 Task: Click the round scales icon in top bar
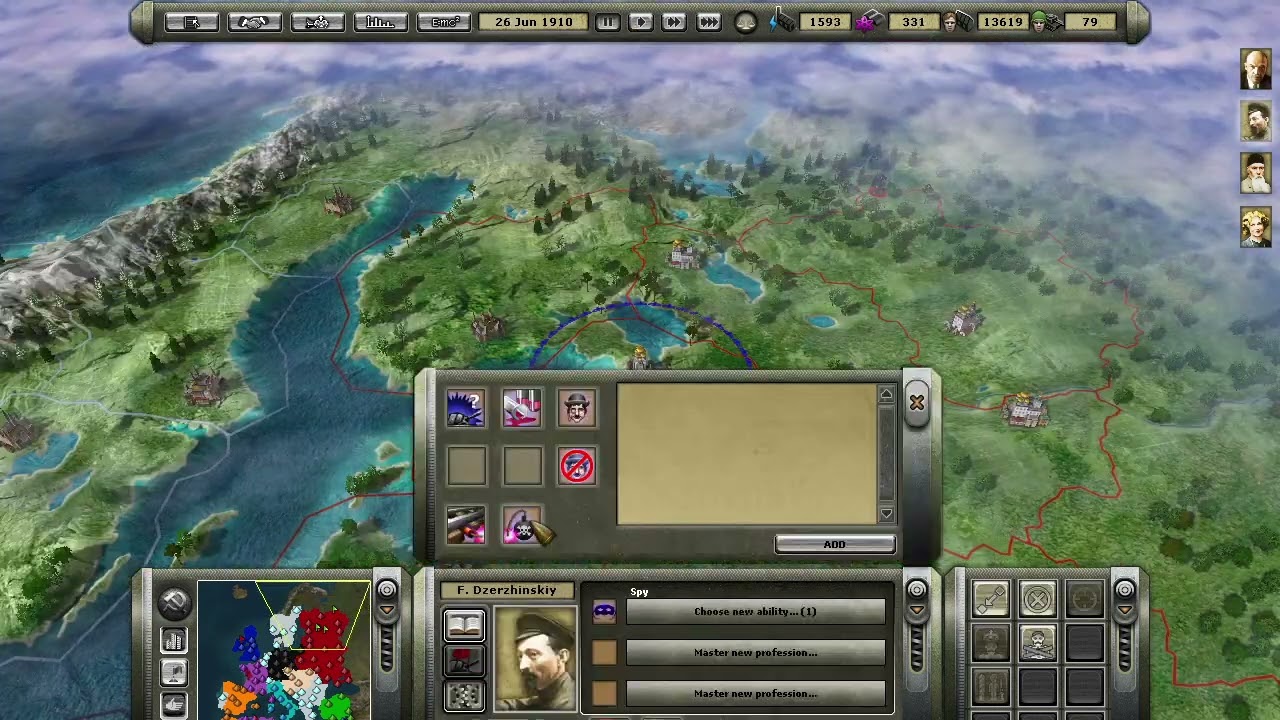pos(746,22)
